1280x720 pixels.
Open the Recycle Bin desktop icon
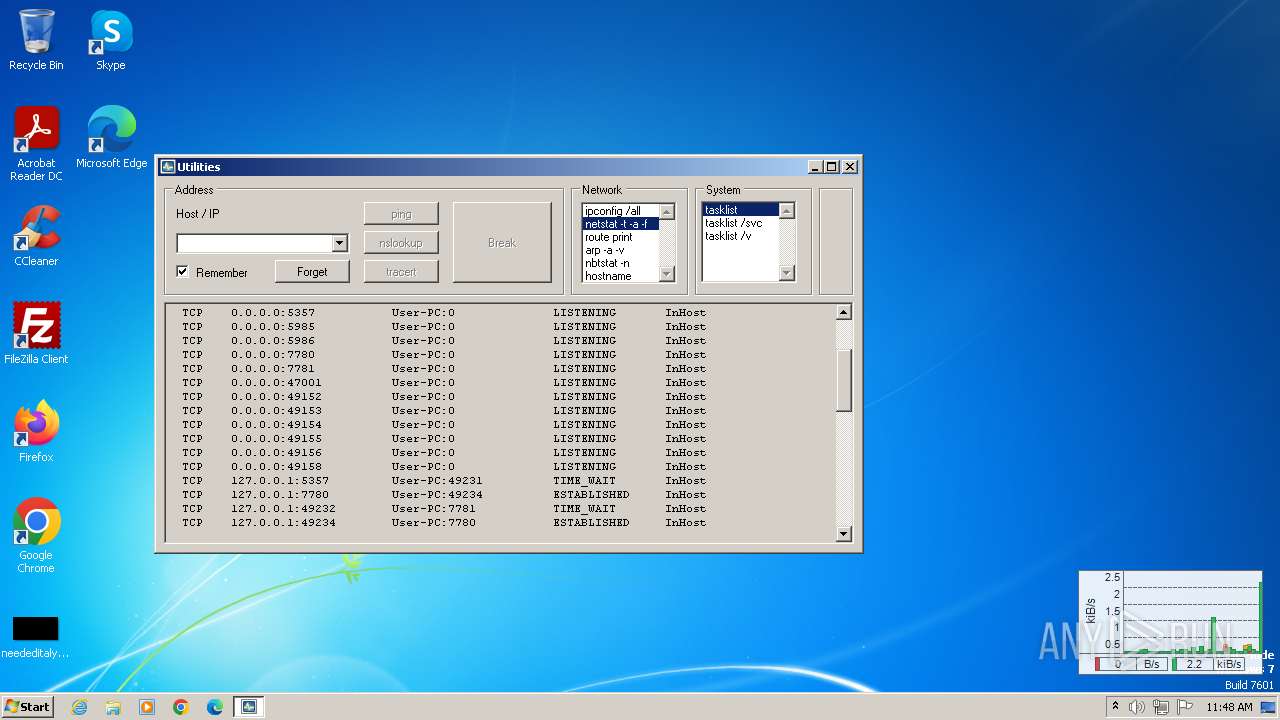pyautogui.click(x=36, y=40)
